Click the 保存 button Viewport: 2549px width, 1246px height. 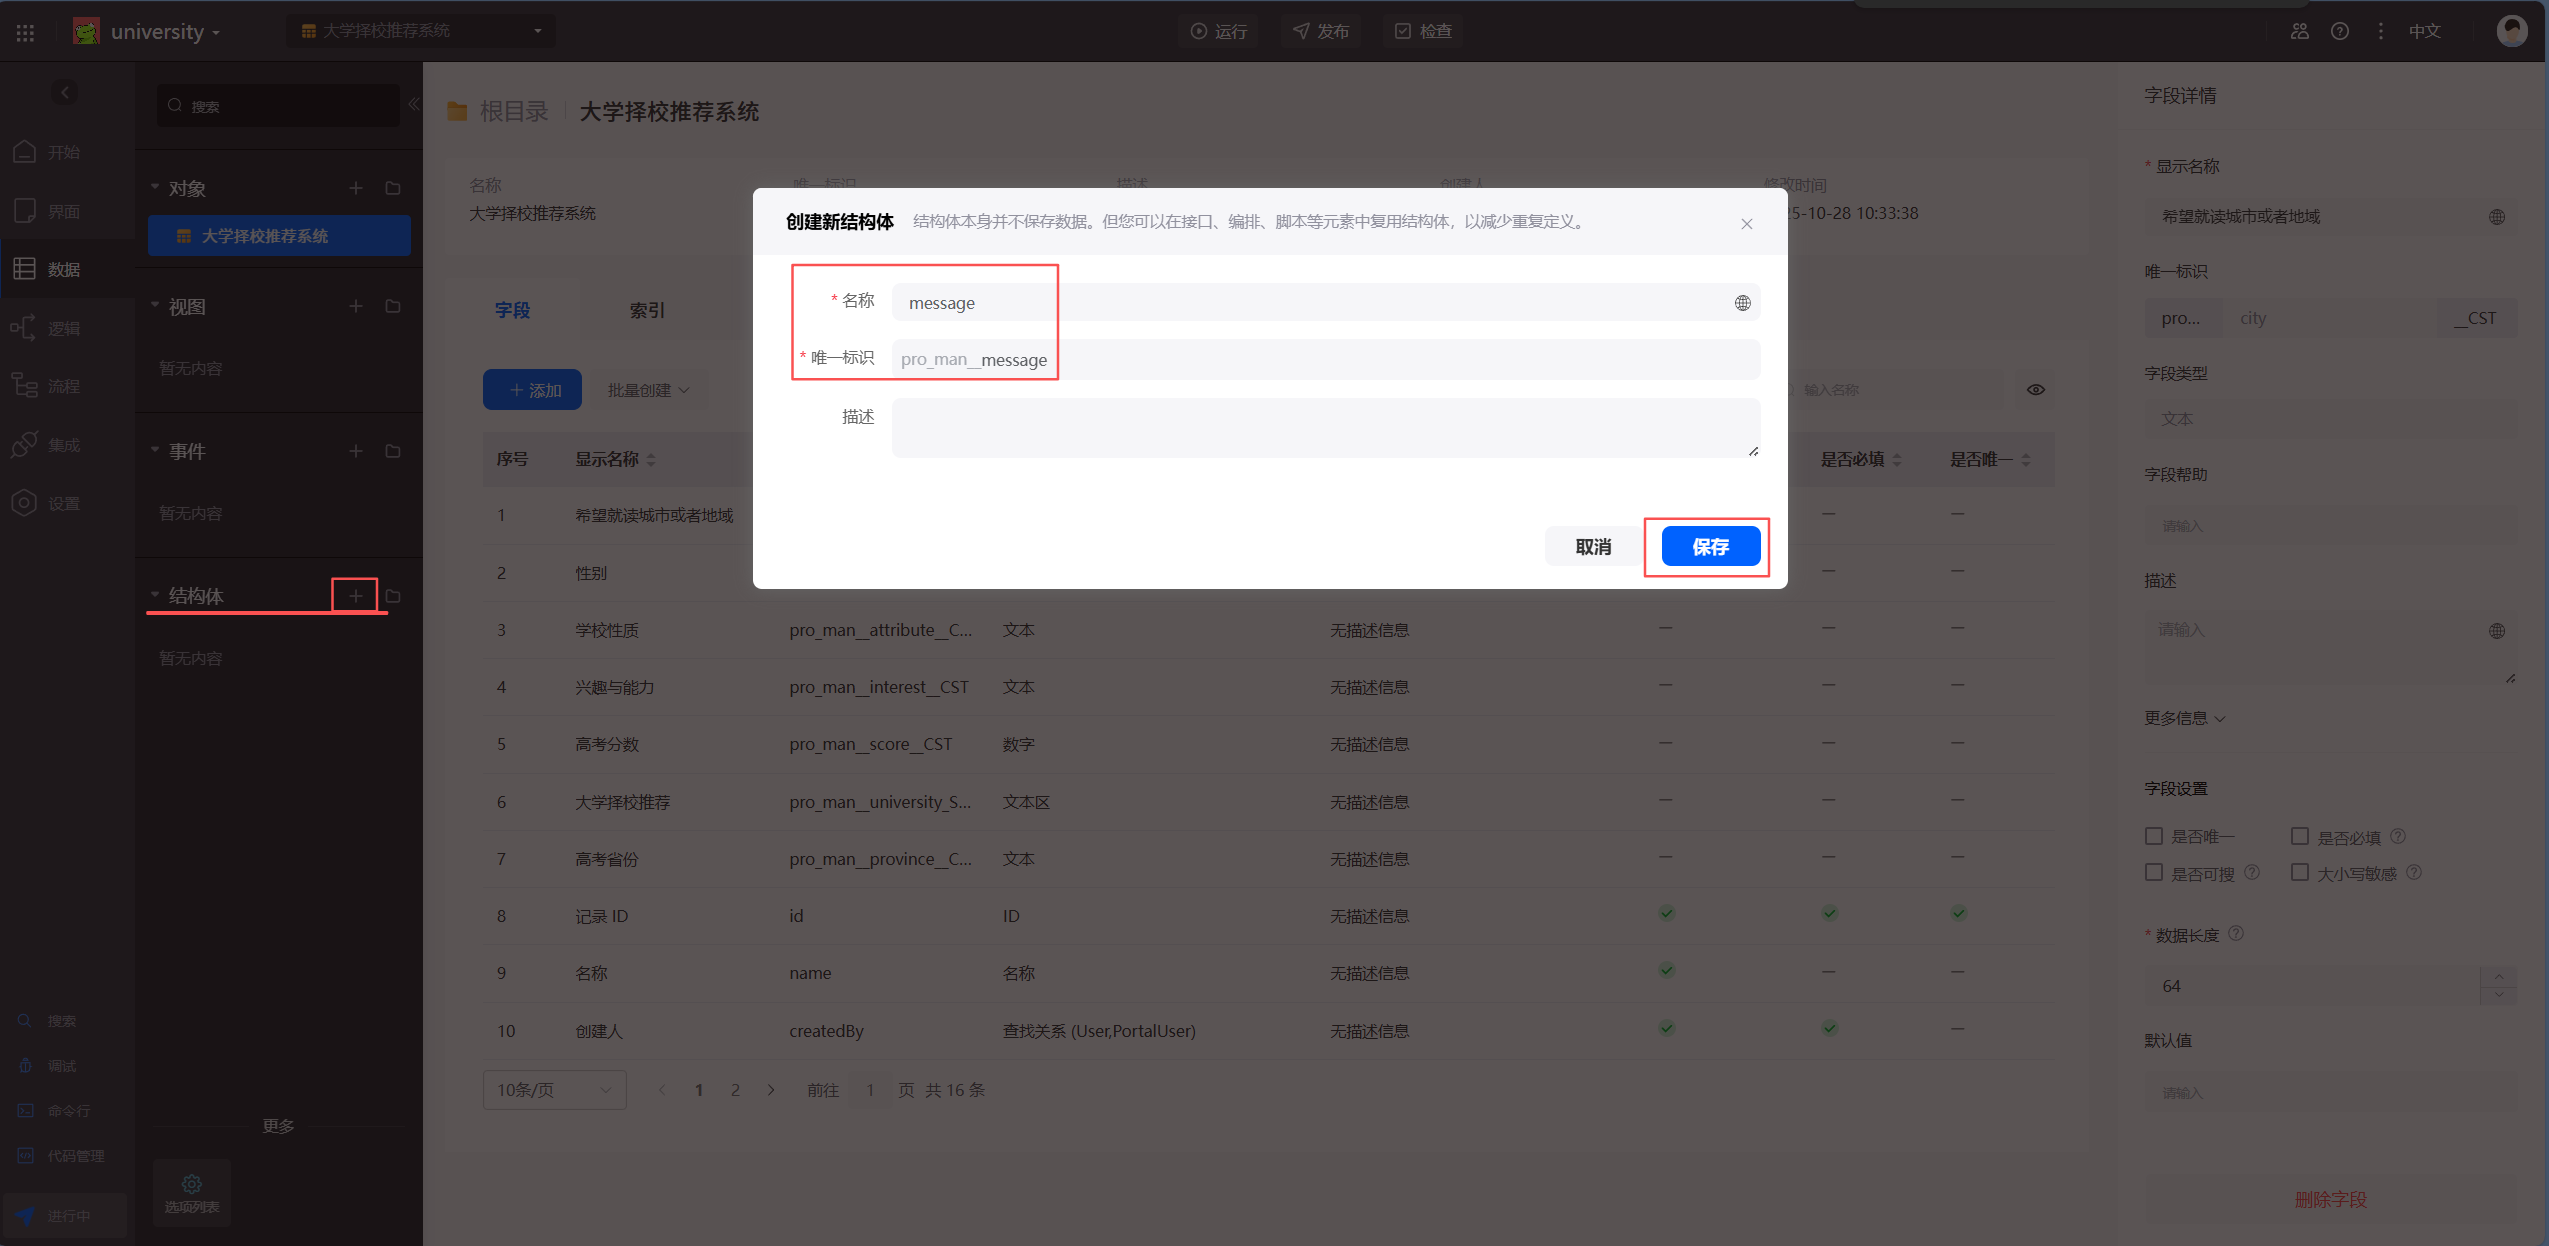click(1710, 547)
